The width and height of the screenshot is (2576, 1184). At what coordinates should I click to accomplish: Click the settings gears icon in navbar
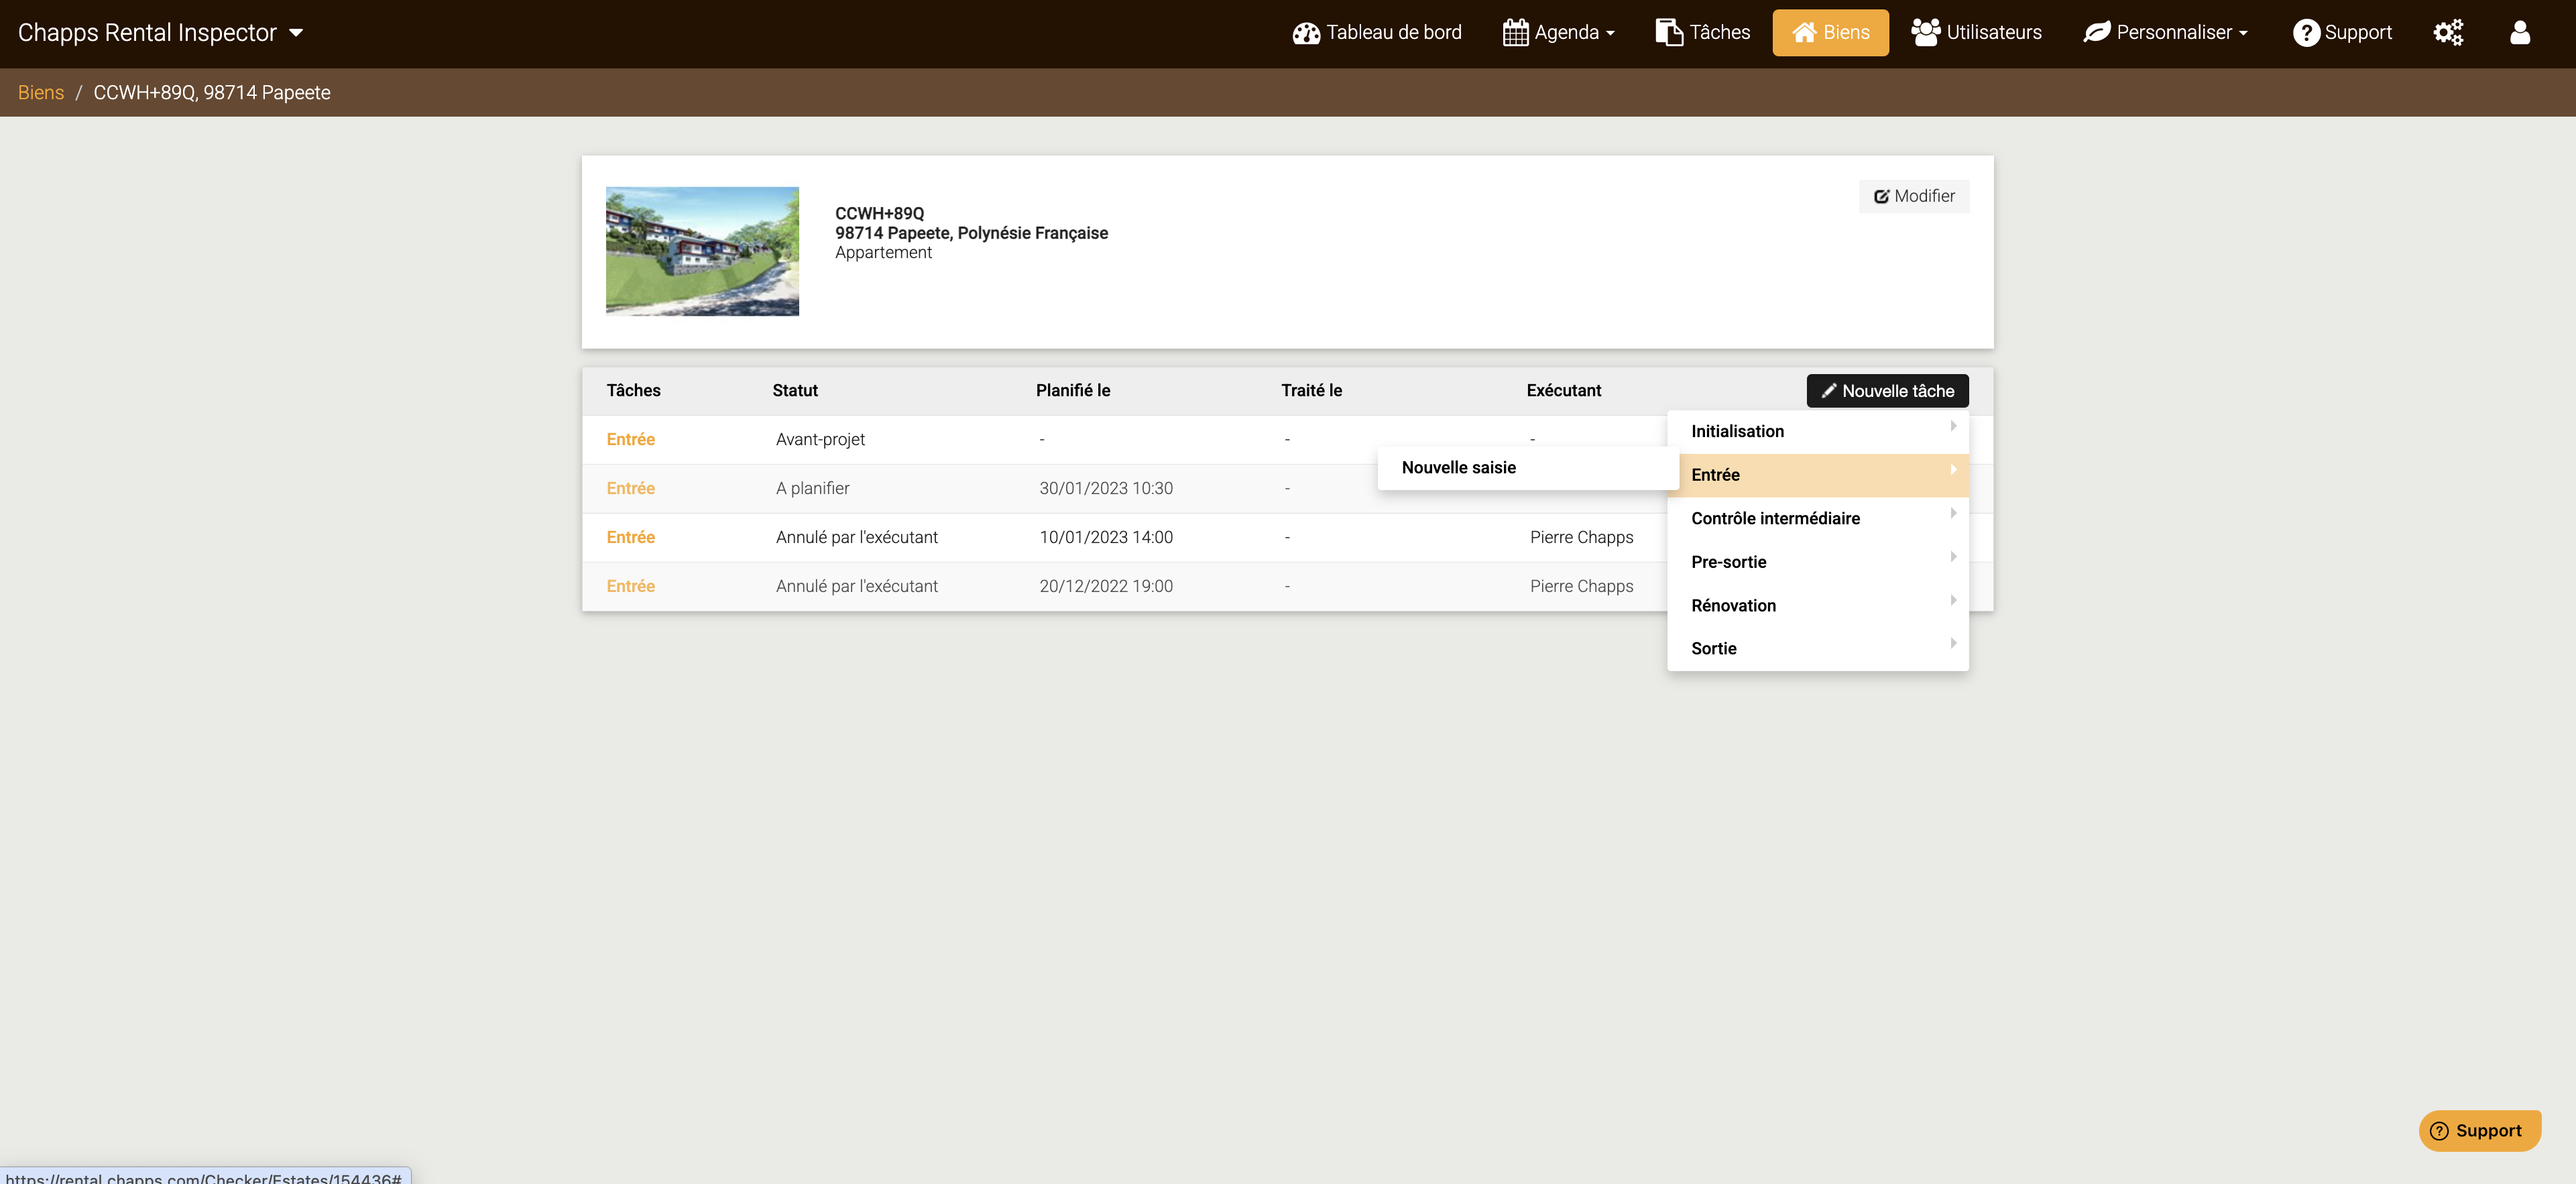pos(2447,33)
